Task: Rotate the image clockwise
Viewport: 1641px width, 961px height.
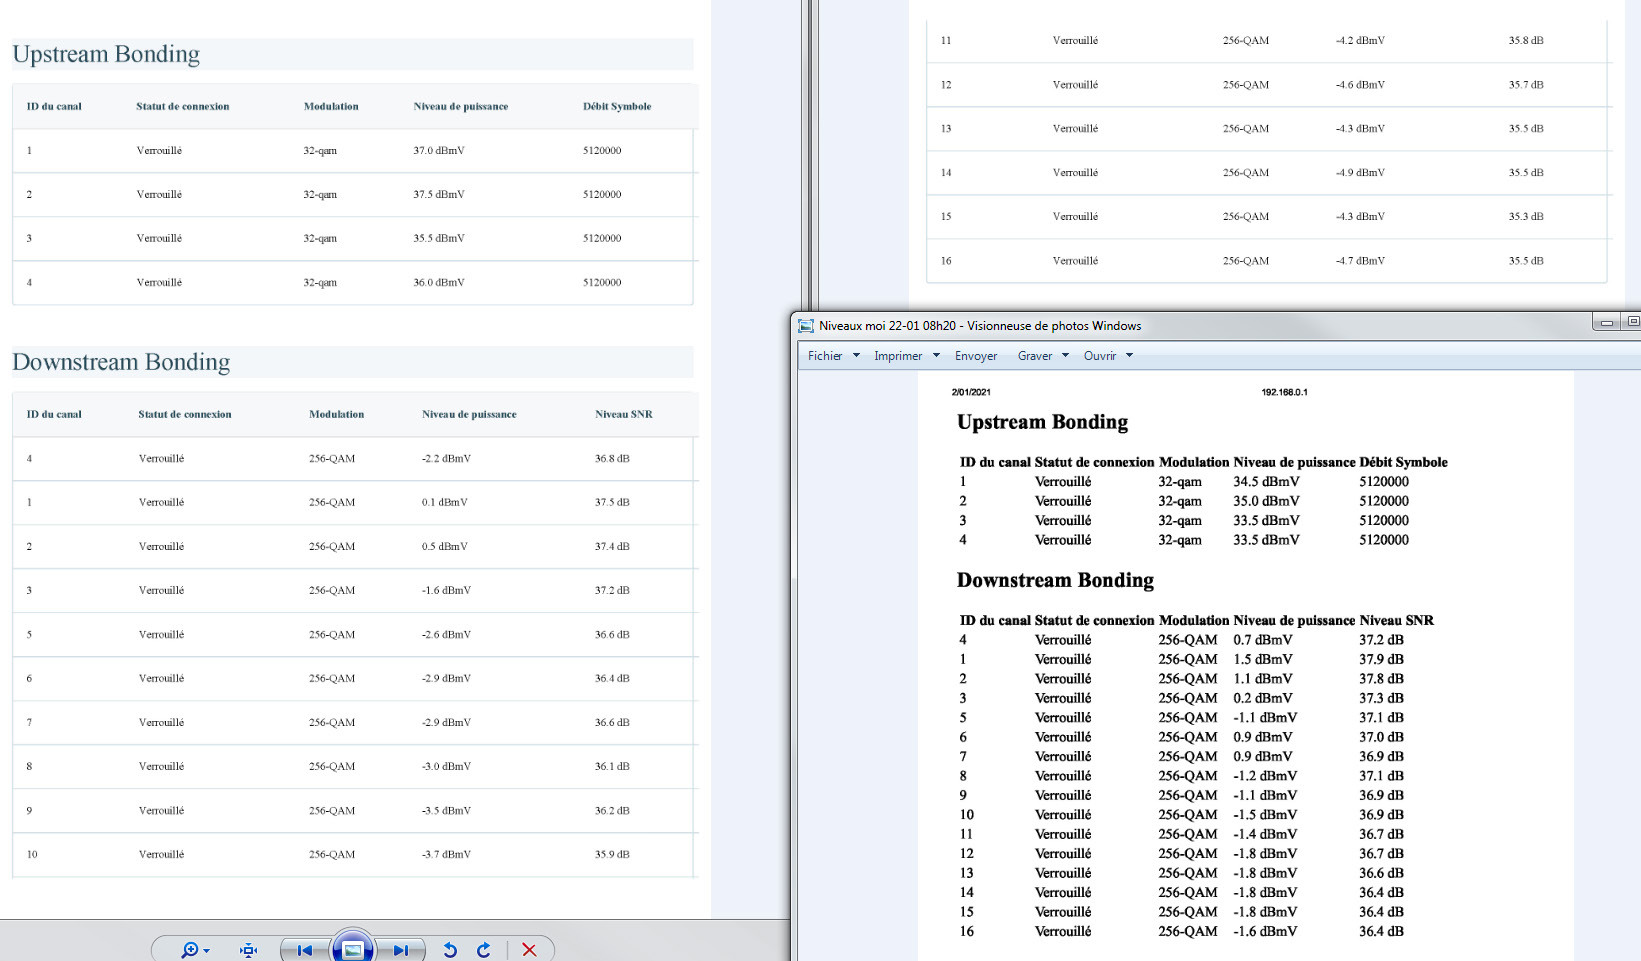Action: coord(484,950)
